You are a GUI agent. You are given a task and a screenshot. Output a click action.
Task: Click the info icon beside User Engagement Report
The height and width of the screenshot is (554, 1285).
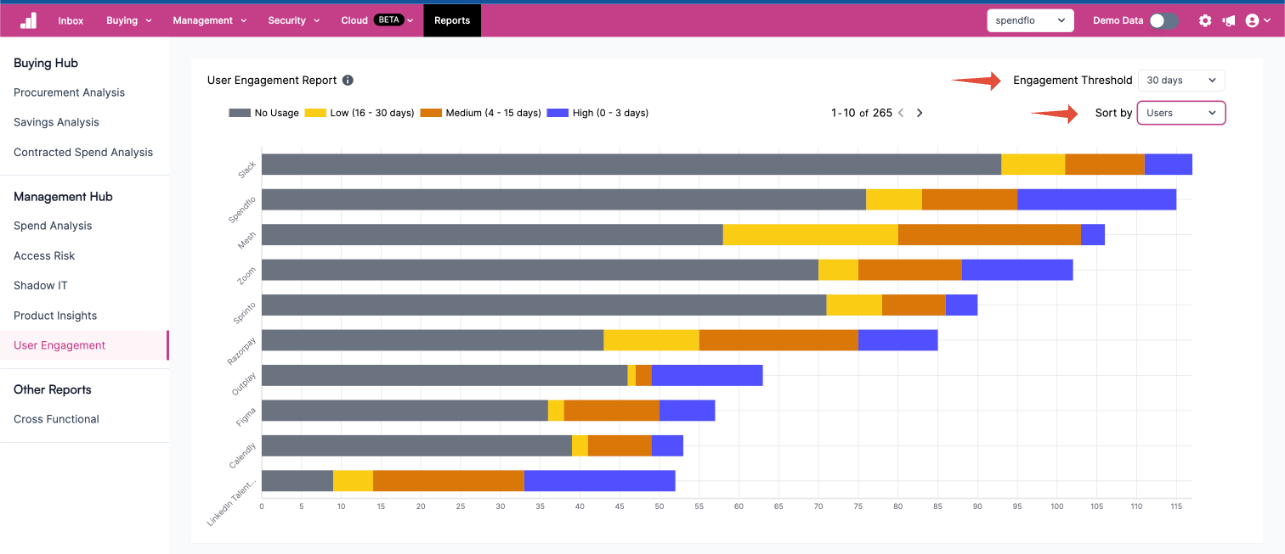tap(348, 80)
